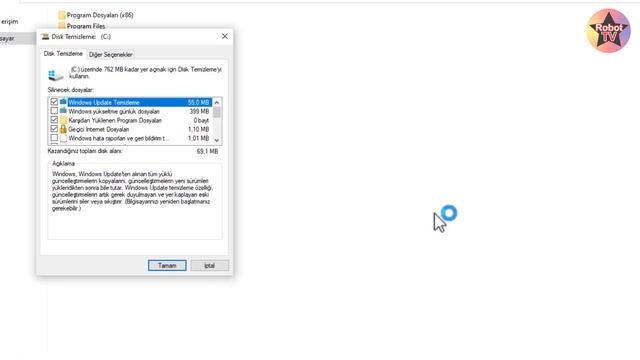Toggle Windows Update Temizleme checkbox
Screen dimensions: 640x360
[x=54, y=102]
